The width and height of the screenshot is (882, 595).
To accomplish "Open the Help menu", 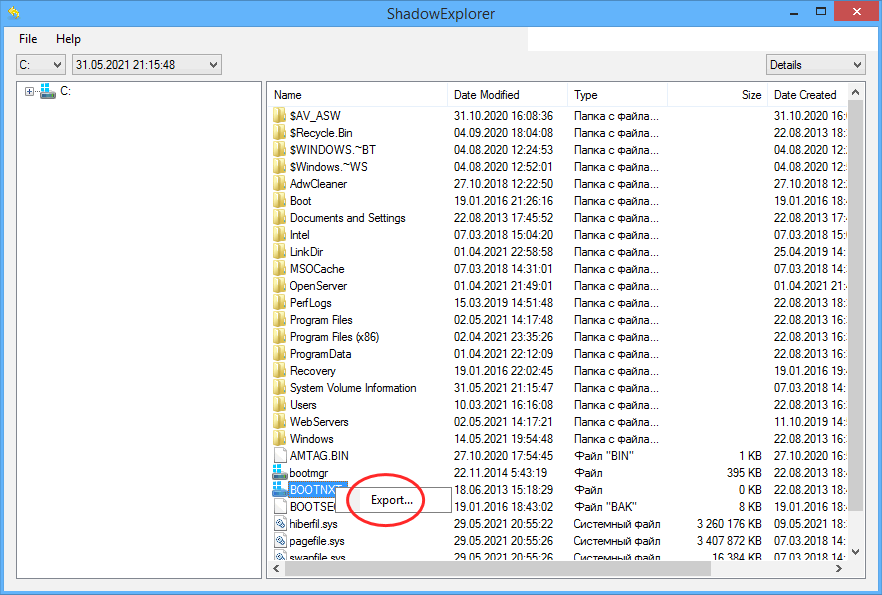I will [x=68, y=39].
